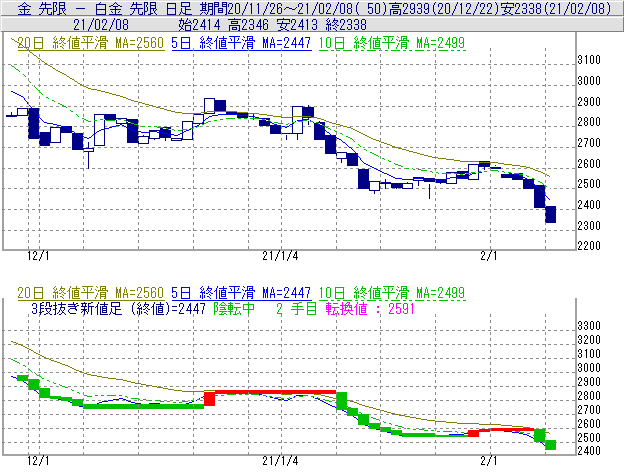The width and height of the screenshot is (624, 473).
Task: Click the last candlestick on upper chart
Action: (x=550, y=214)
